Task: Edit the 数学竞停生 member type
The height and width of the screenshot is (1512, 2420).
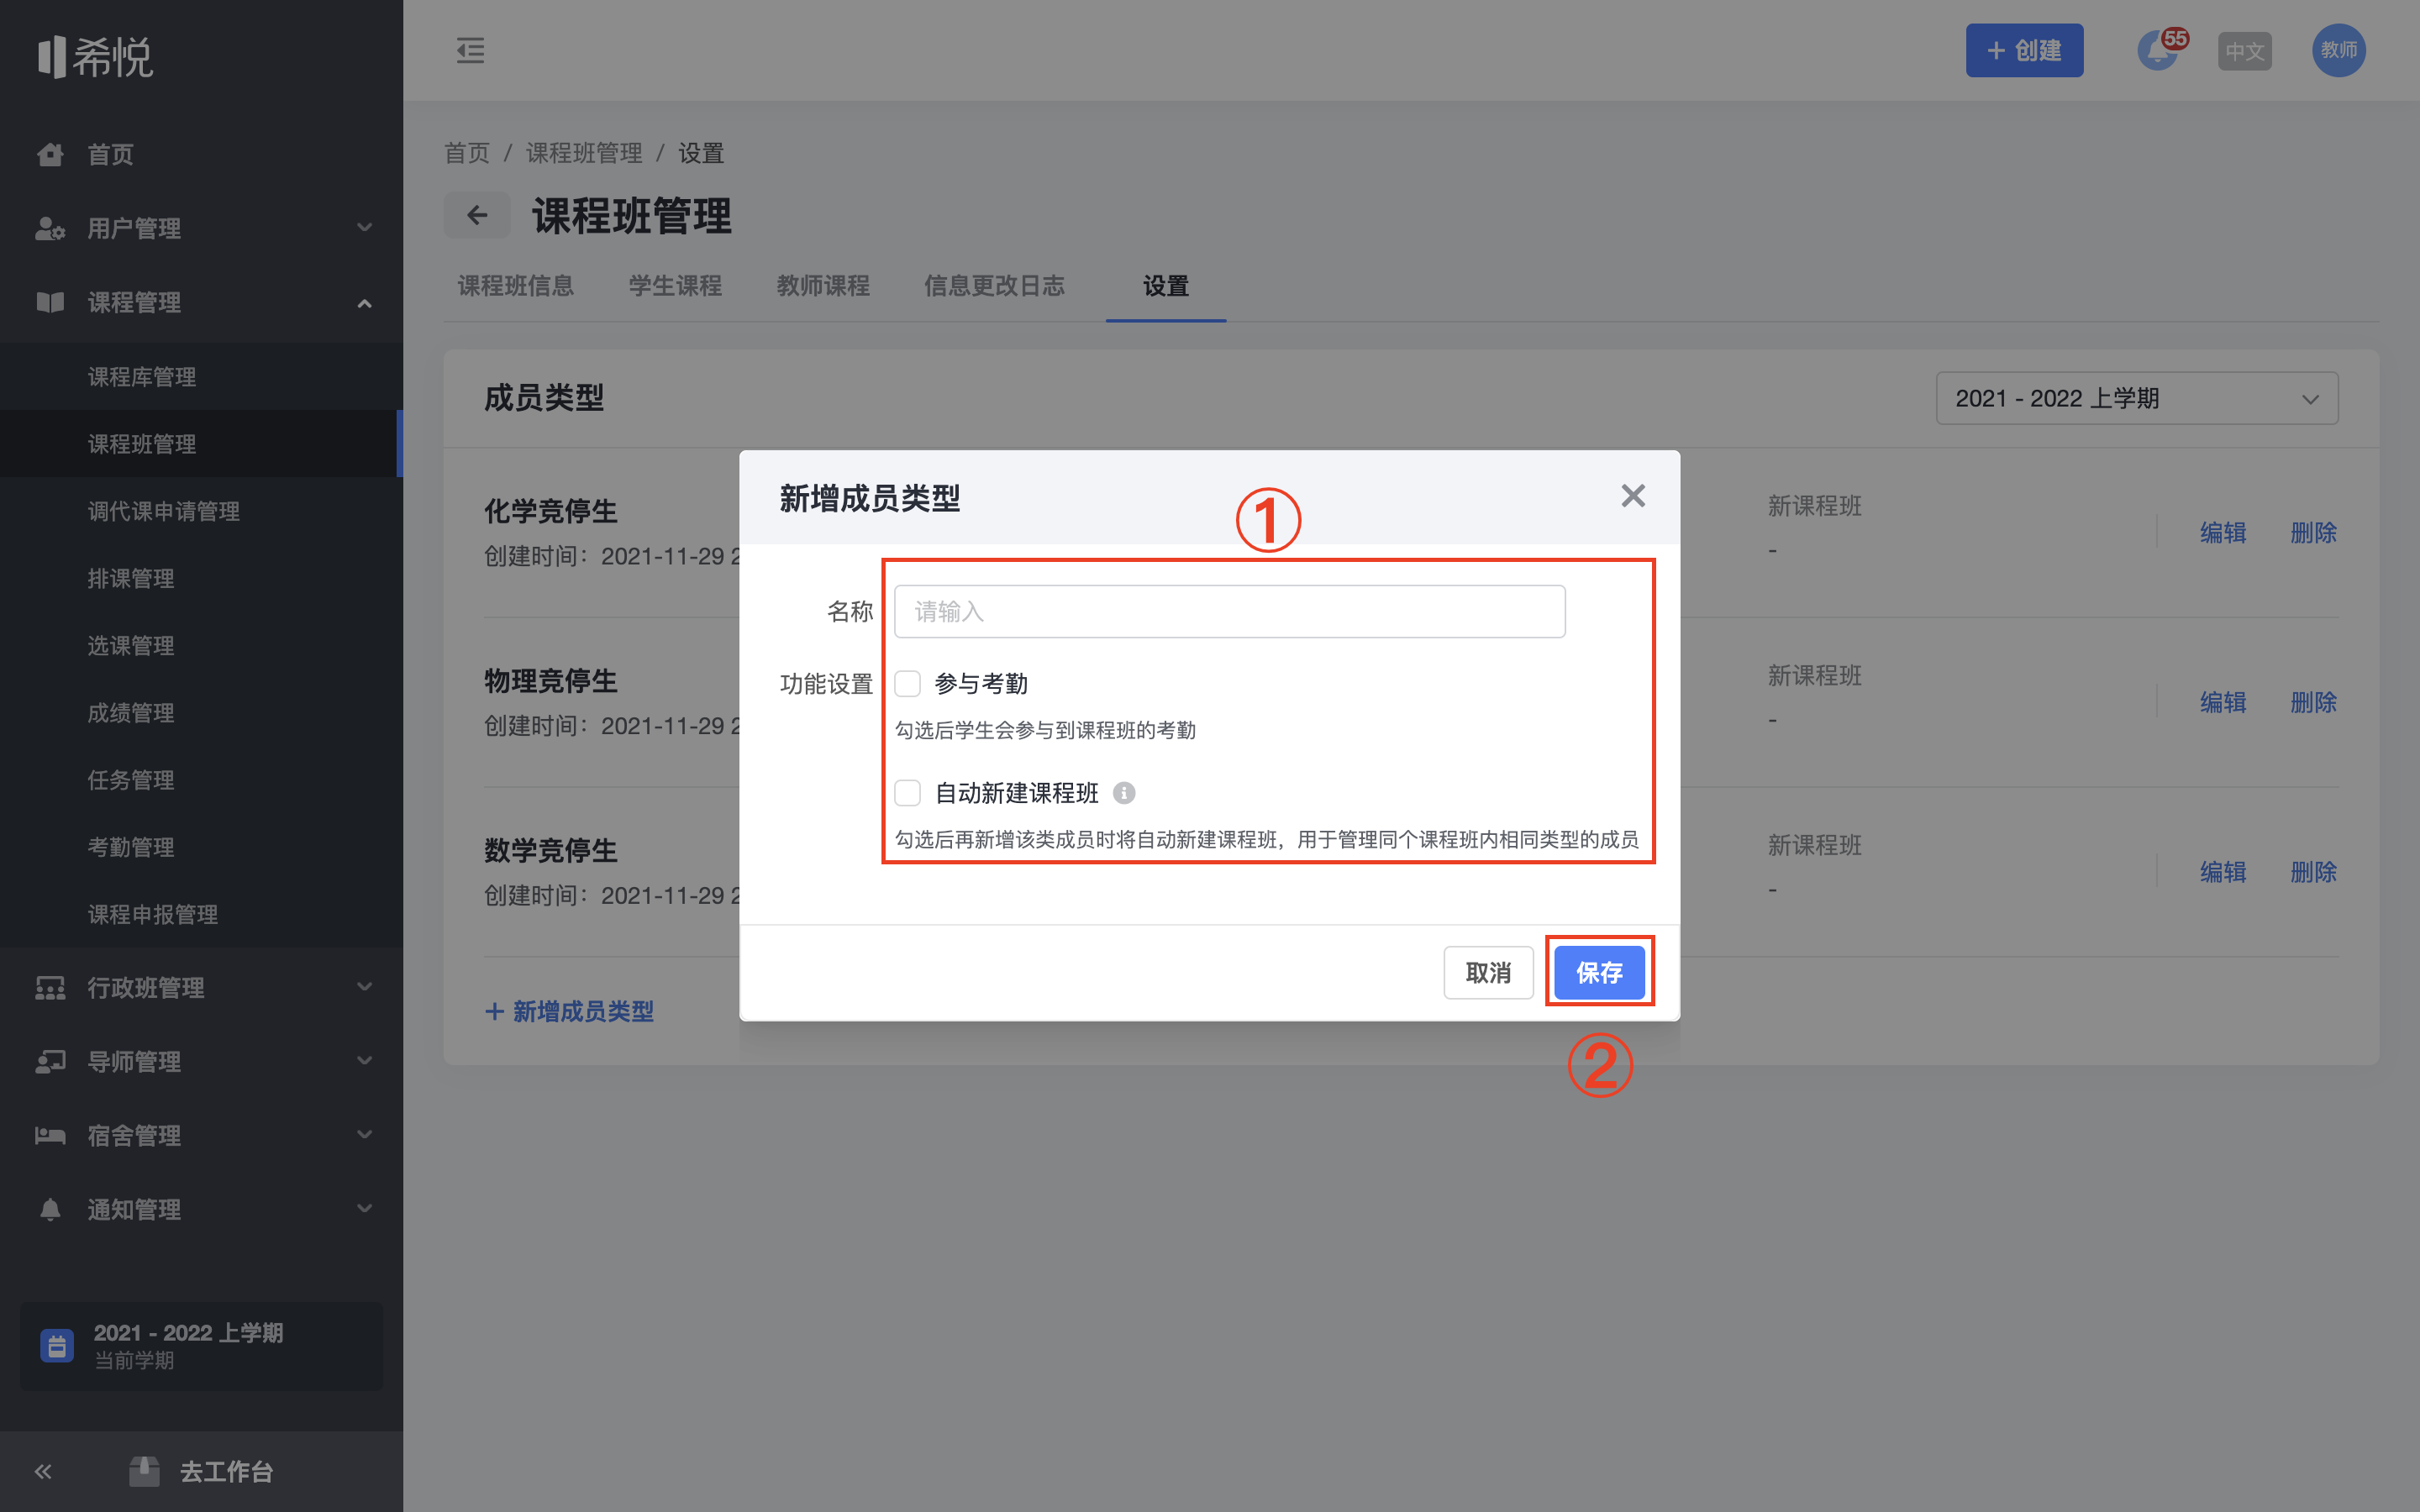Action: tap(2223, 872)
